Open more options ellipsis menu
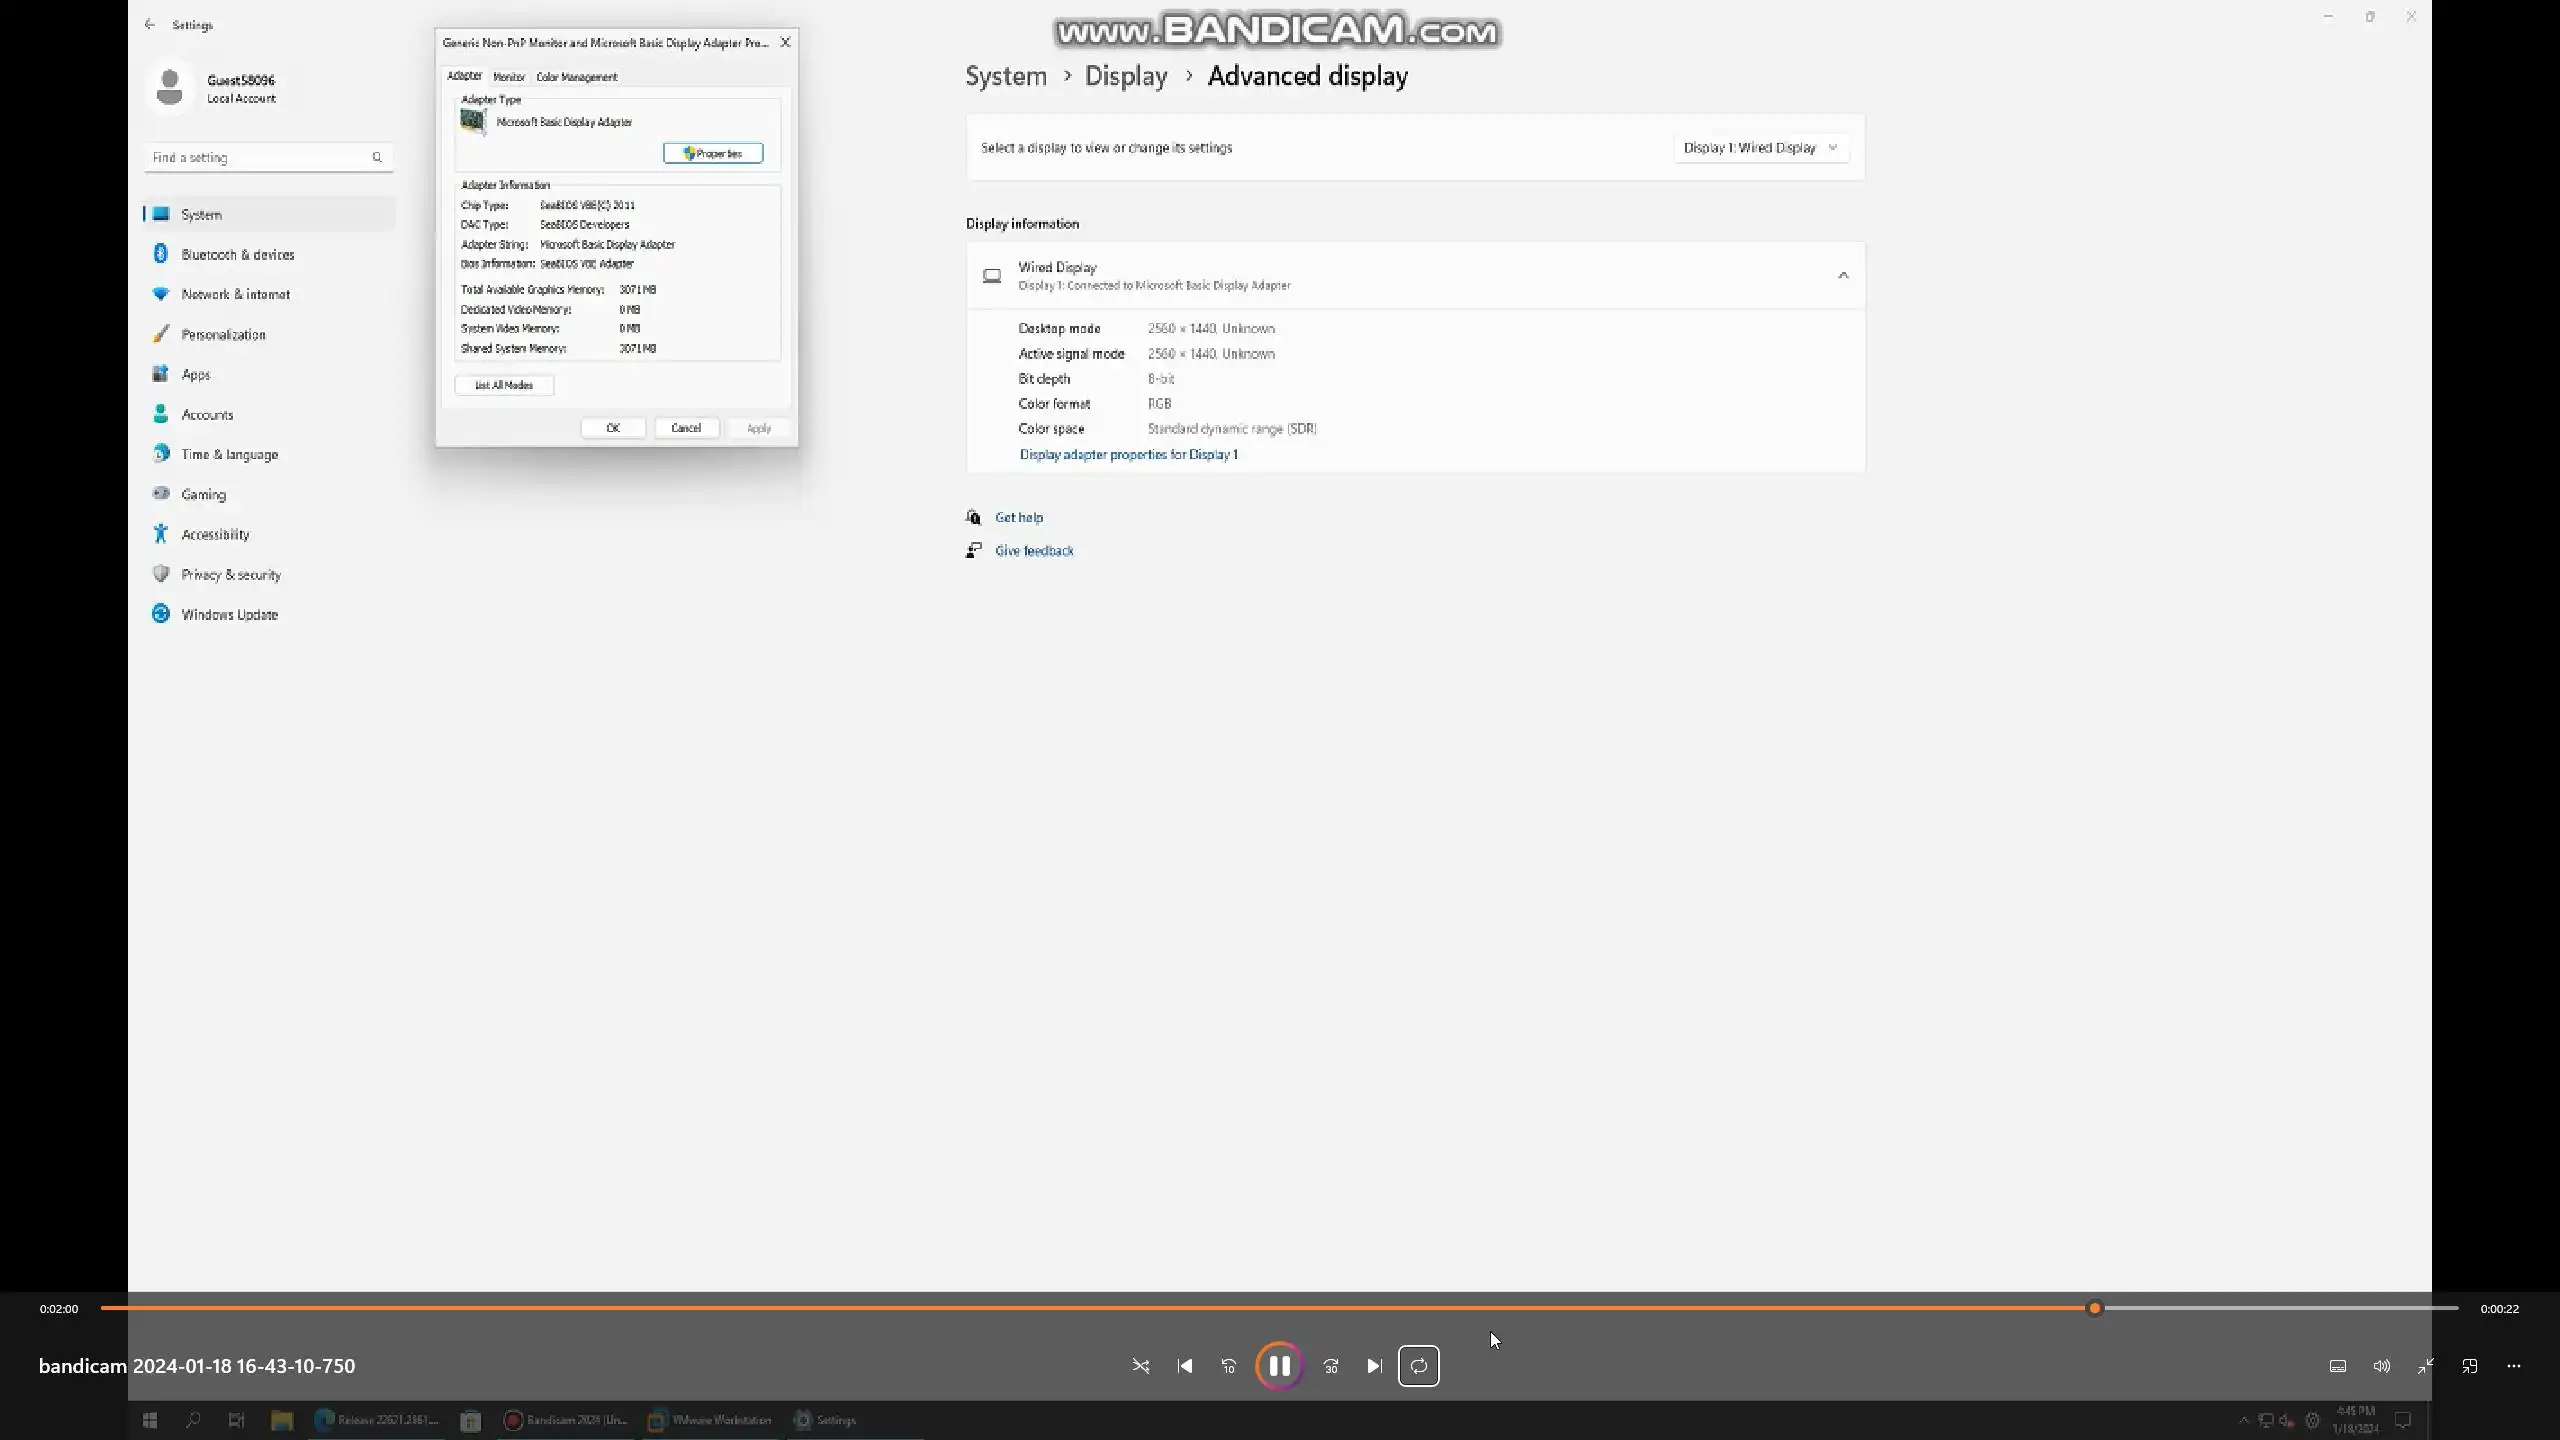 tap(2514, 1366)
